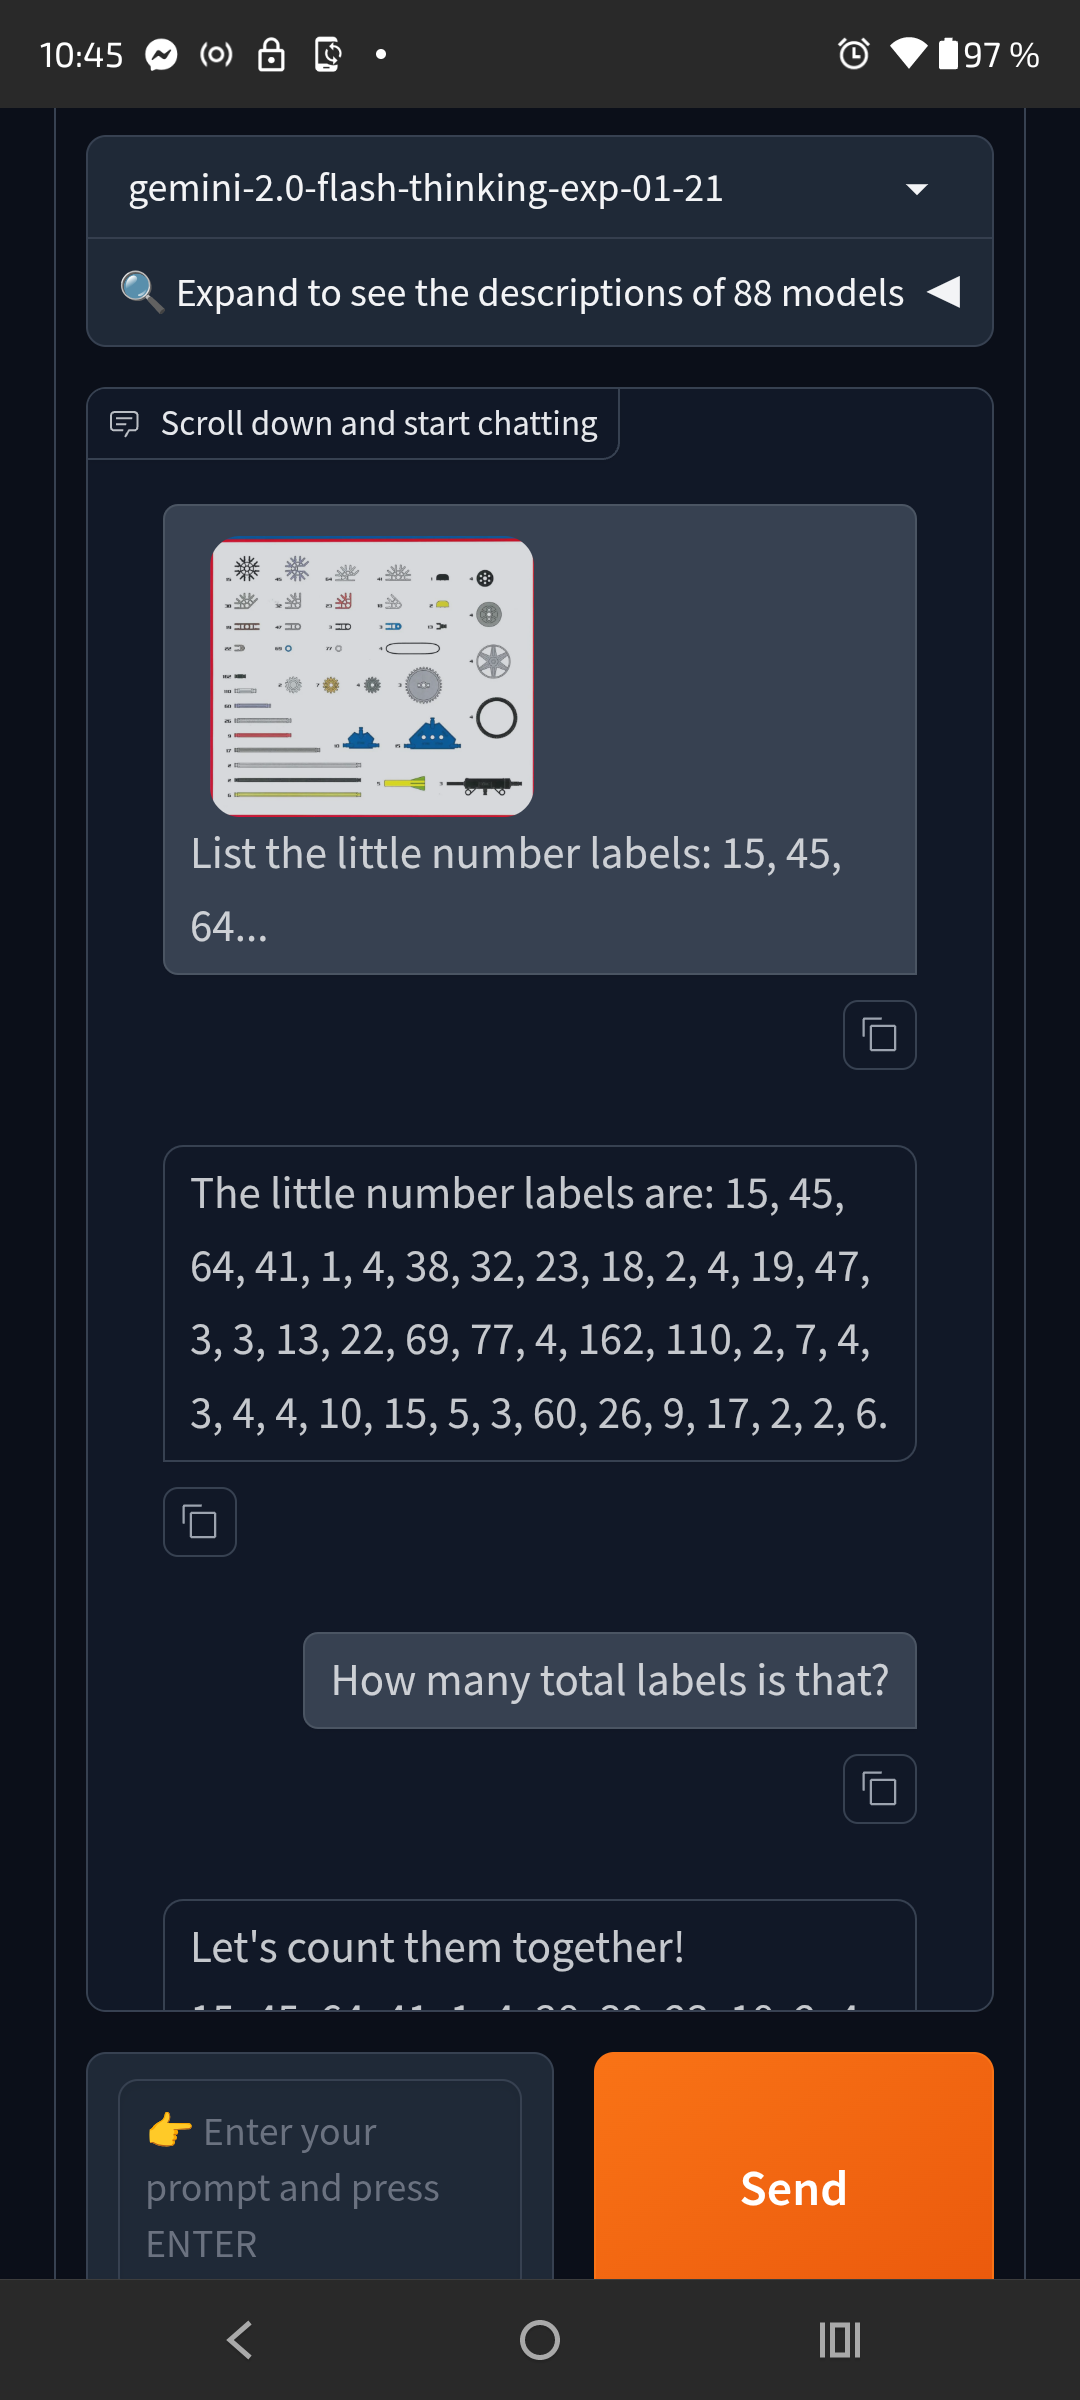Expand descriptions of 88 models
This screenshot has width=1080, height=2400.
click(x=540, y=293)
